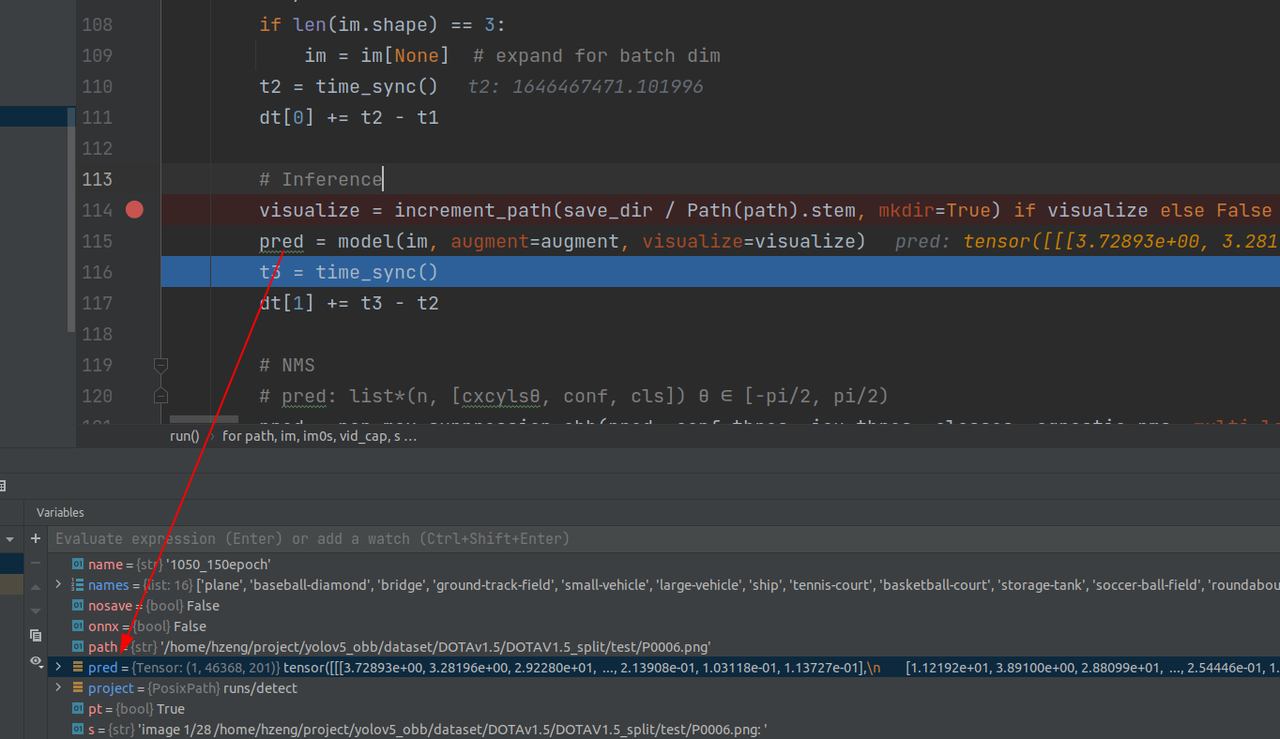
Task: Click the inline hint 't2: 1646467471.101996'
Action: coord(585,87)
